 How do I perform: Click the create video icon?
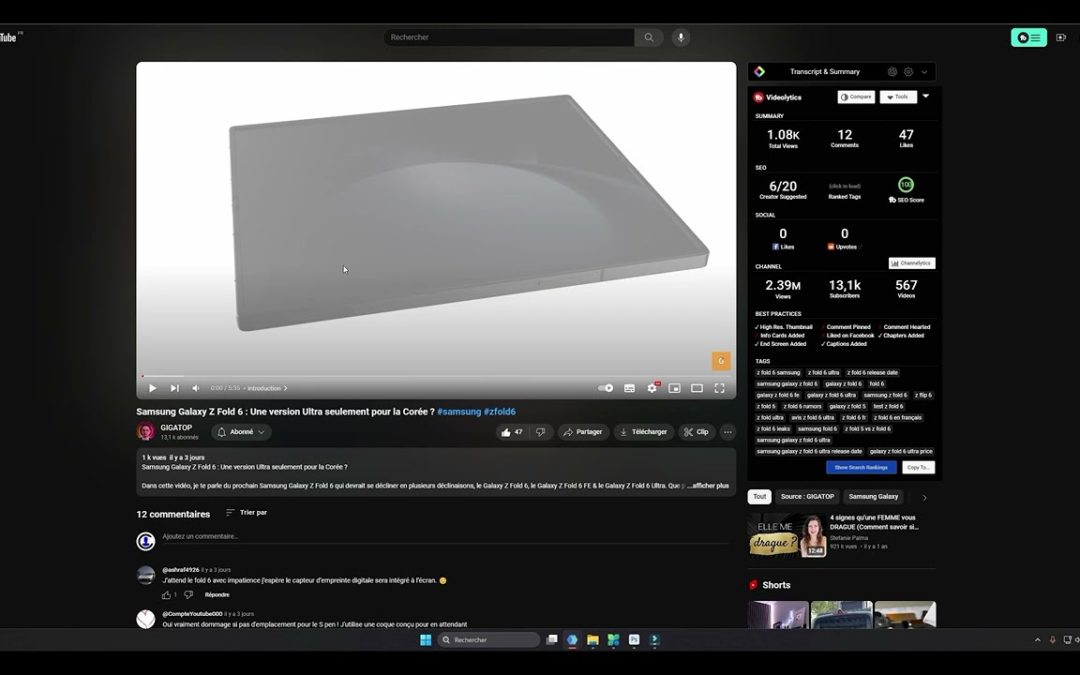(1061, 37)
